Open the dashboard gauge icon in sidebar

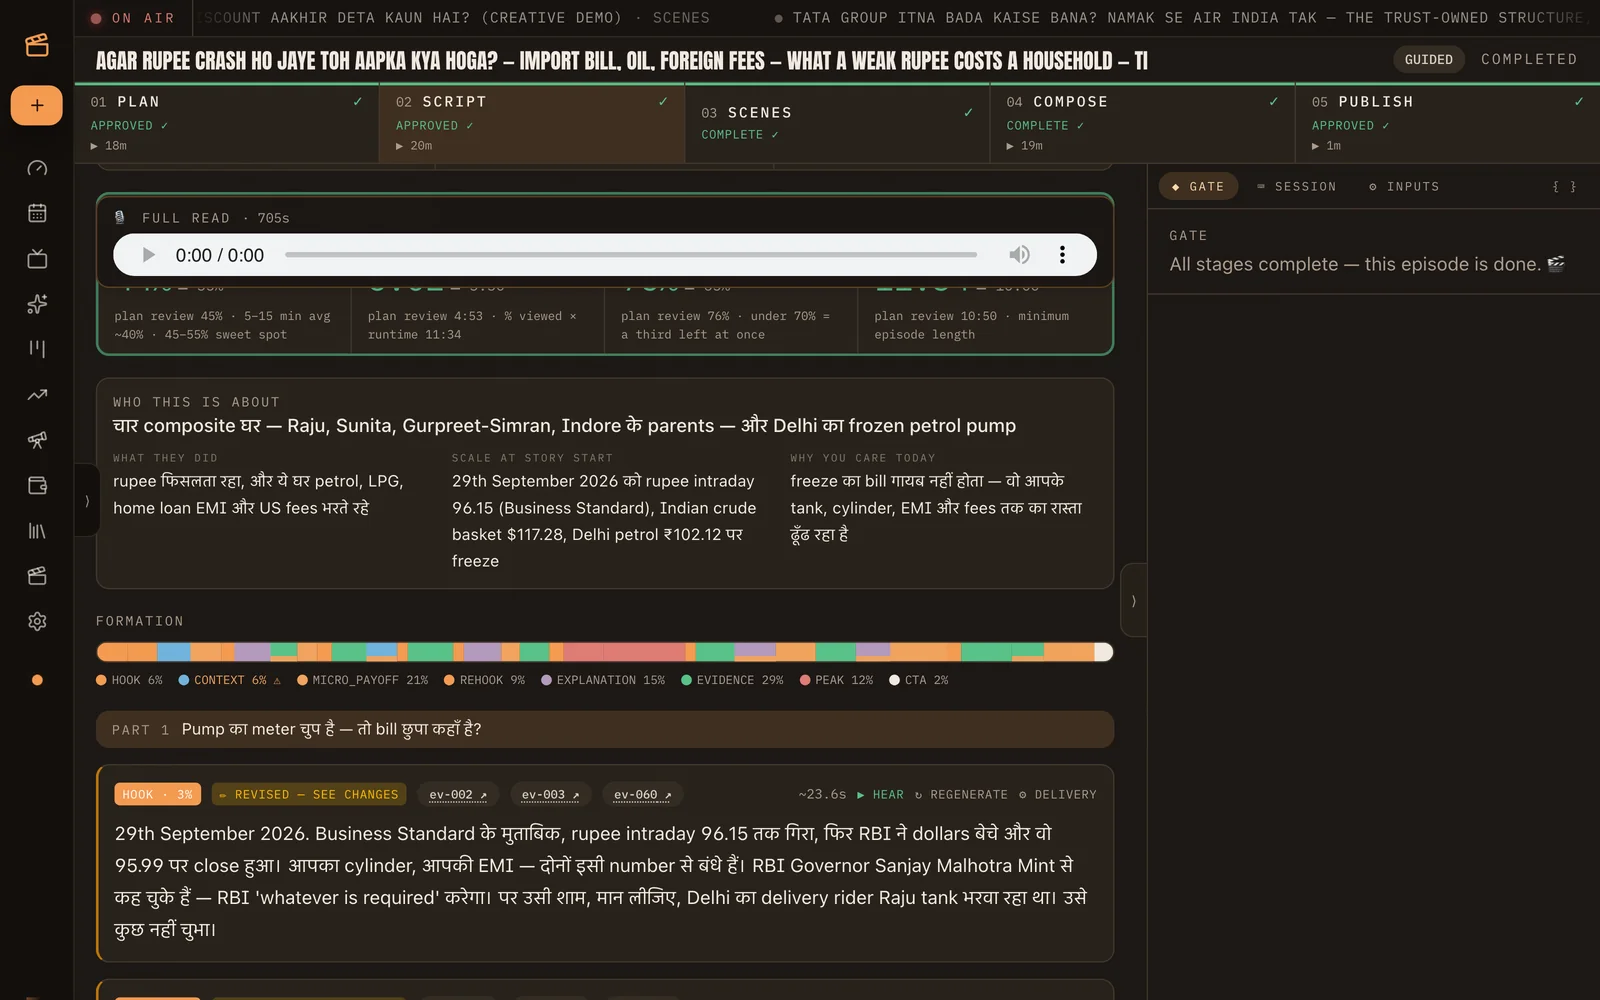37,168
